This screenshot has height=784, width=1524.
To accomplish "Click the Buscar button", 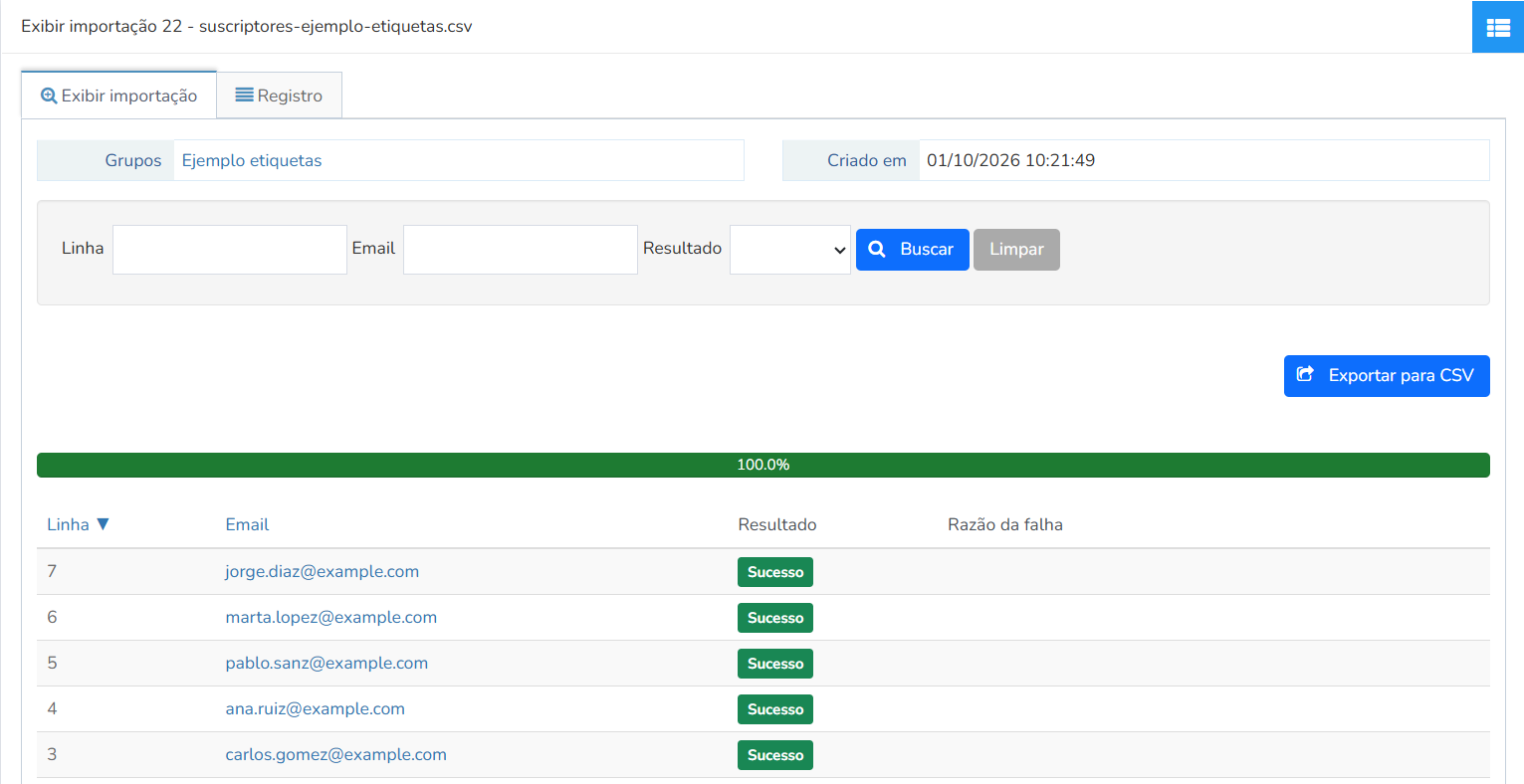I will (912, 249).
